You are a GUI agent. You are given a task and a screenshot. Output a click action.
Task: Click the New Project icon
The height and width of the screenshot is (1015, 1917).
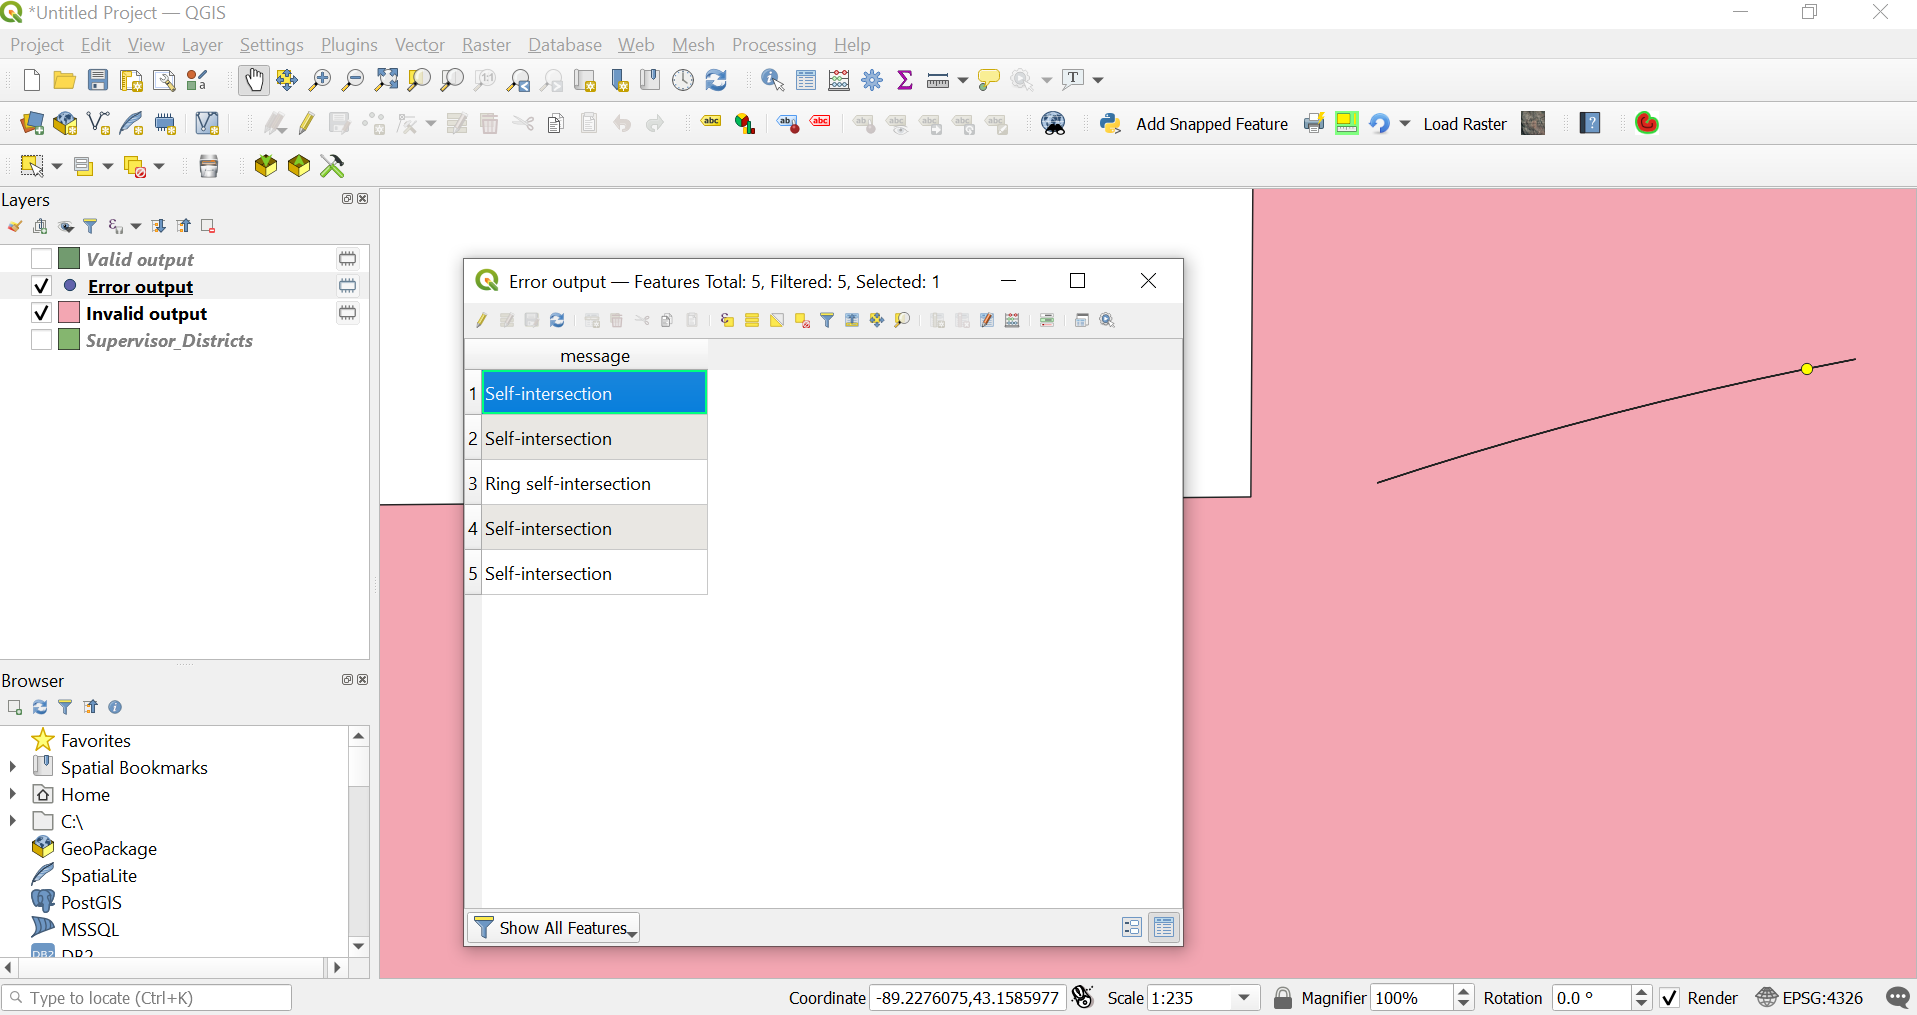[x=31, y=80]
